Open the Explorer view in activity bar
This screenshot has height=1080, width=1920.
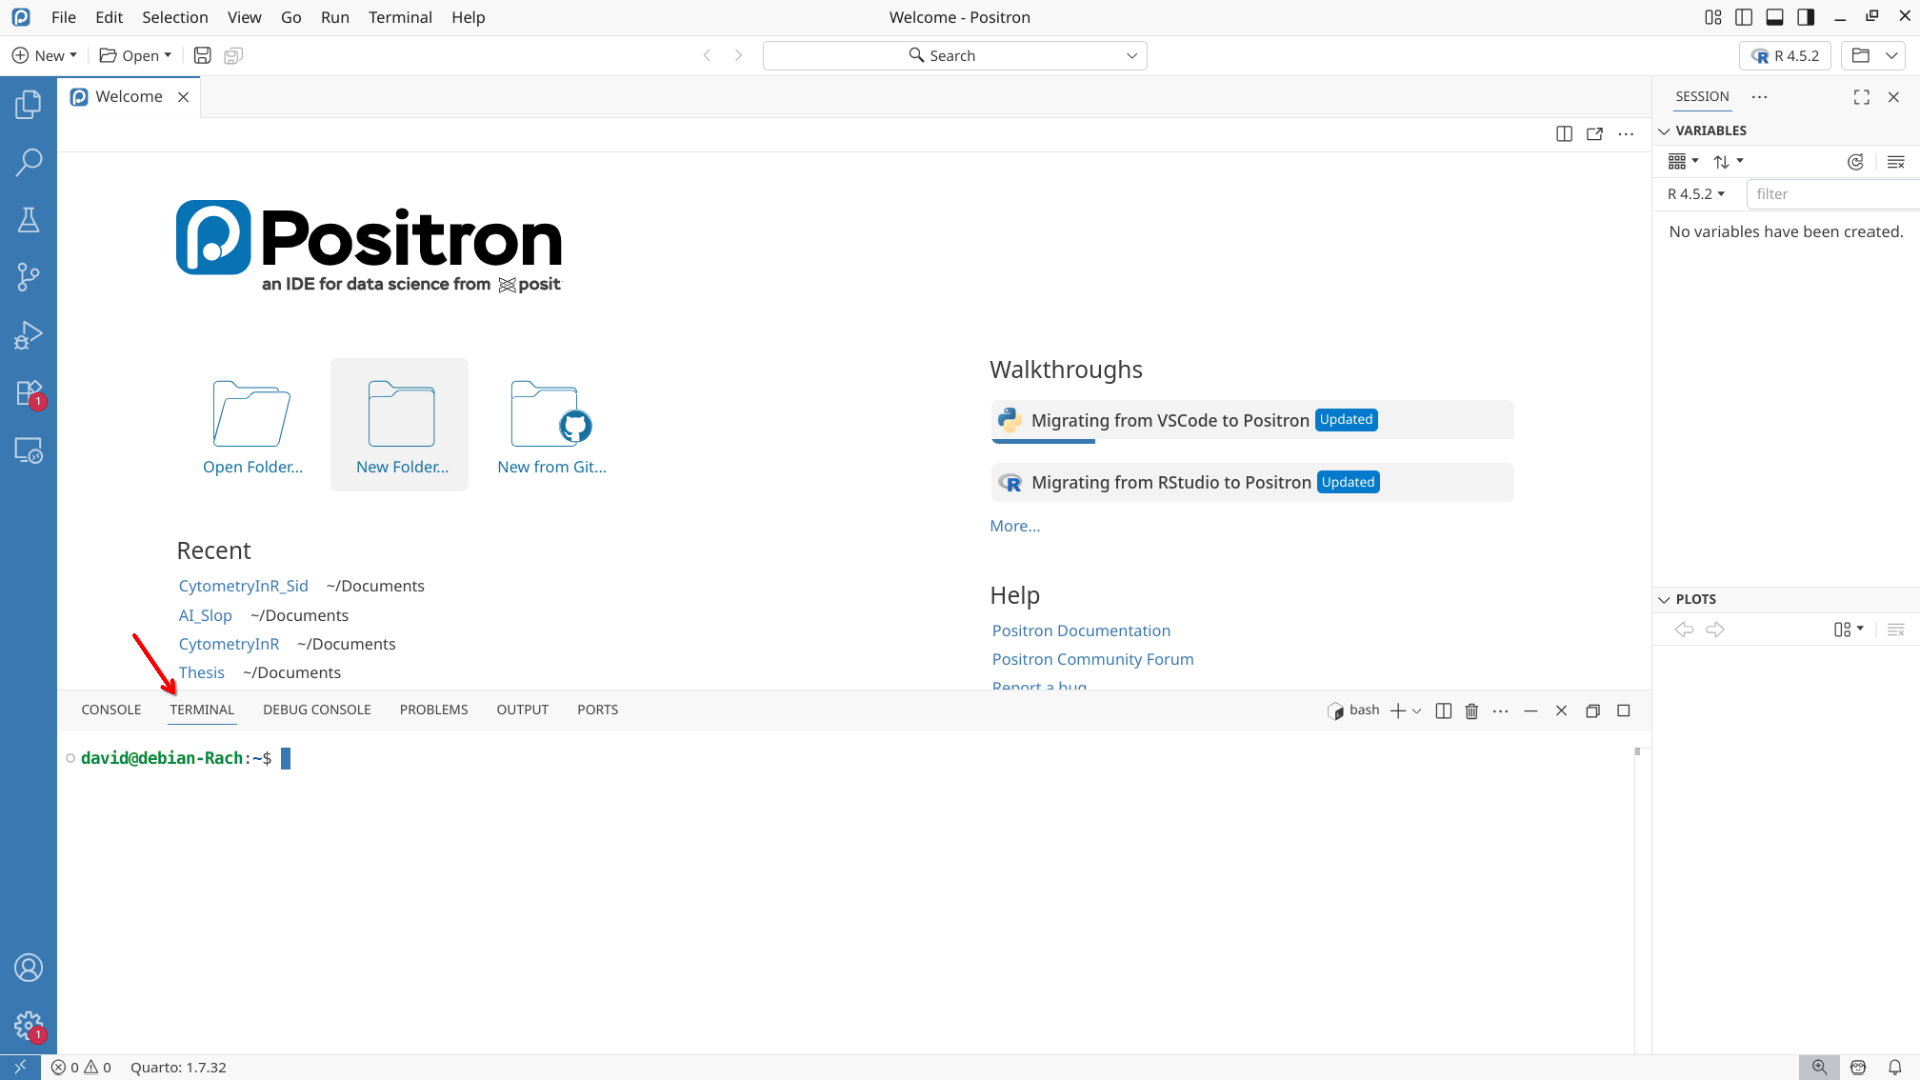coord(28,104)
